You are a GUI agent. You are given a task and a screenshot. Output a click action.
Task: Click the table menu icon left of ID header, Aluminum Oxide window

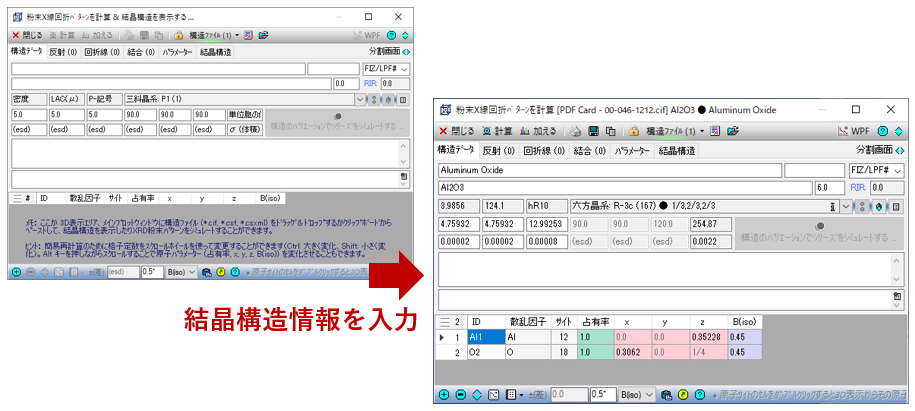[x=445, y=322]
